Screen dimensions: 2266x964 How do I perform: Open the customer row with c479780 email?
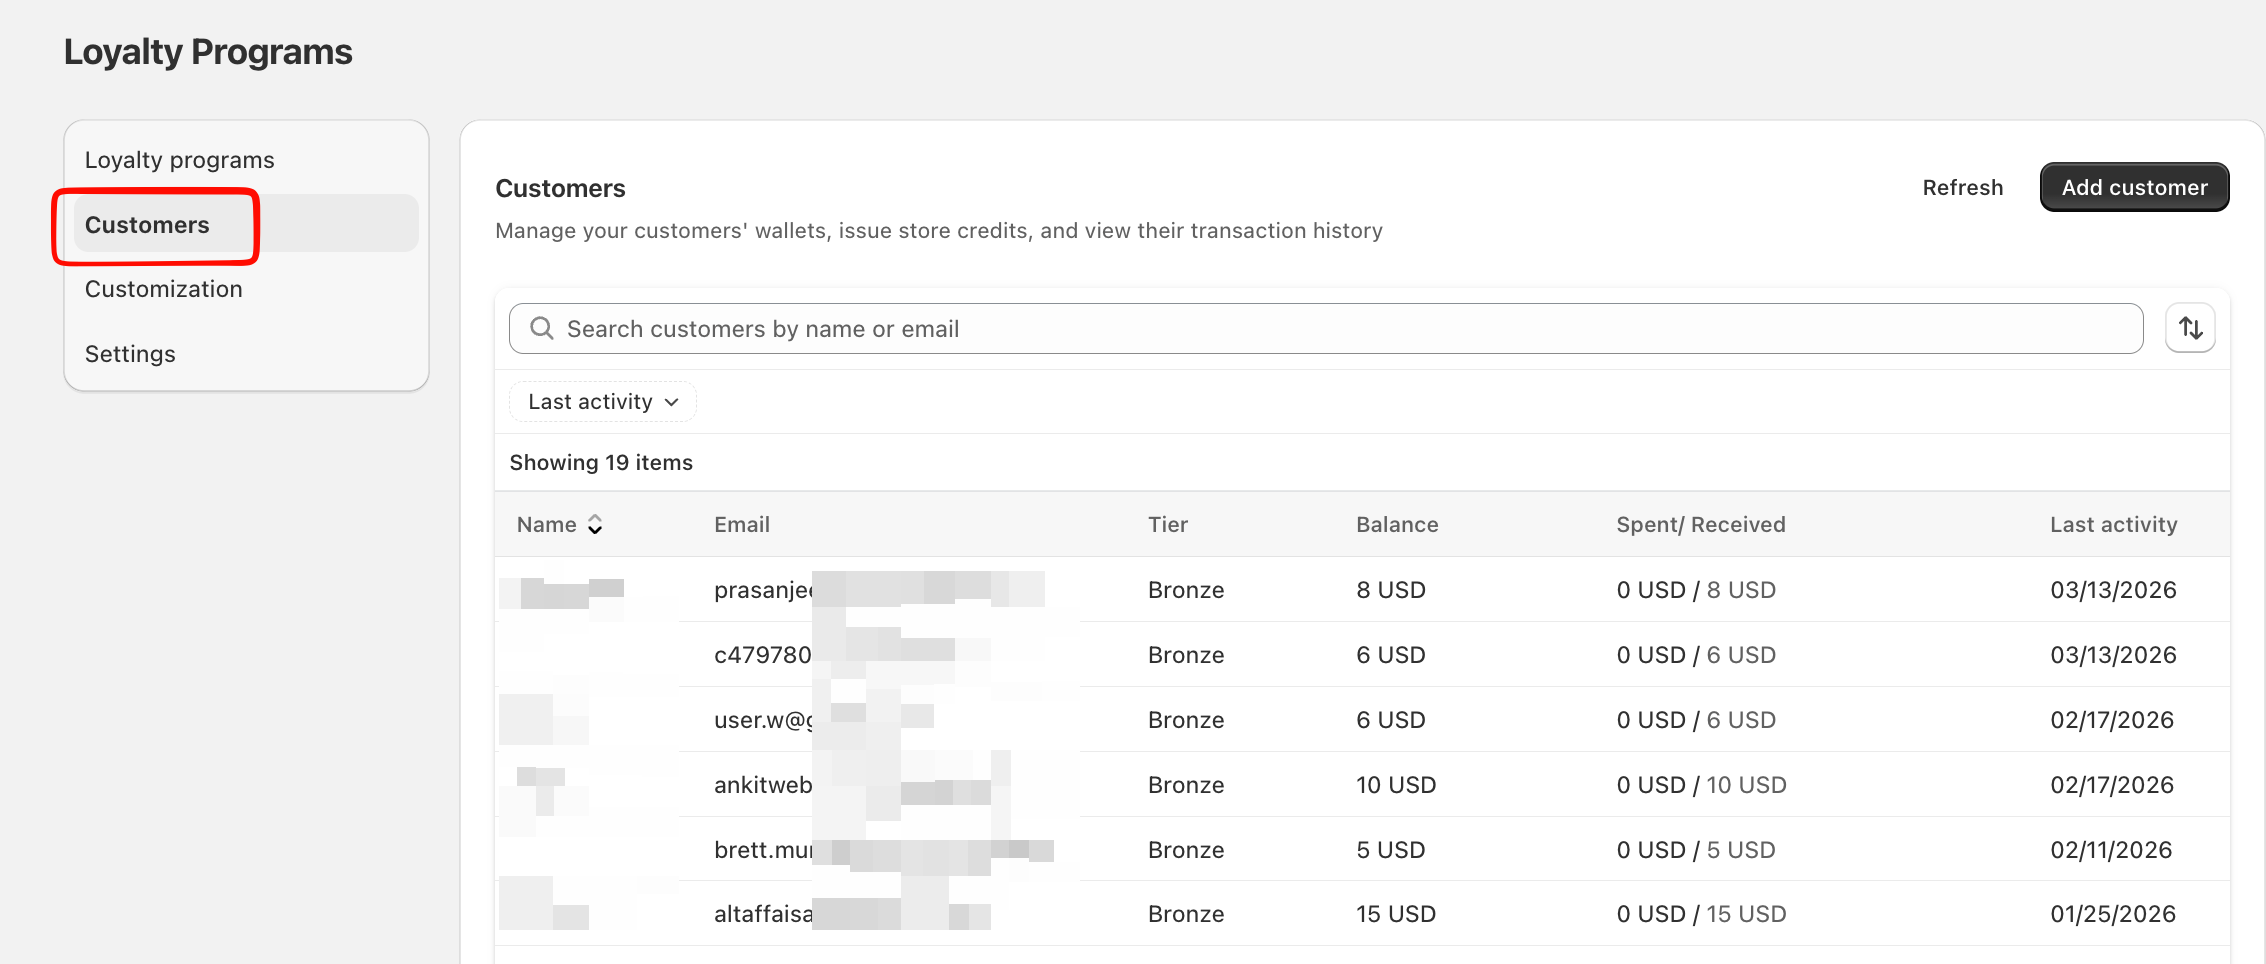coord(1362,655)
